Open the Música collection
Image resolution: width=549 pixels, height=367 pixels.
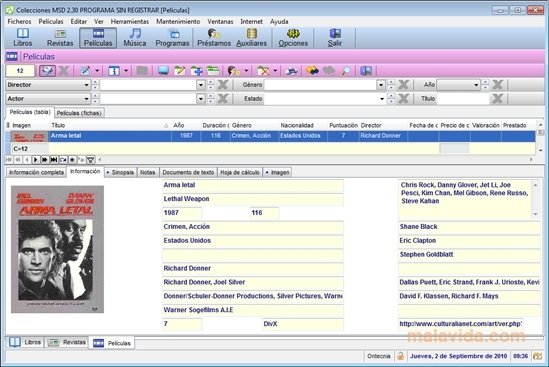(135, 38)
